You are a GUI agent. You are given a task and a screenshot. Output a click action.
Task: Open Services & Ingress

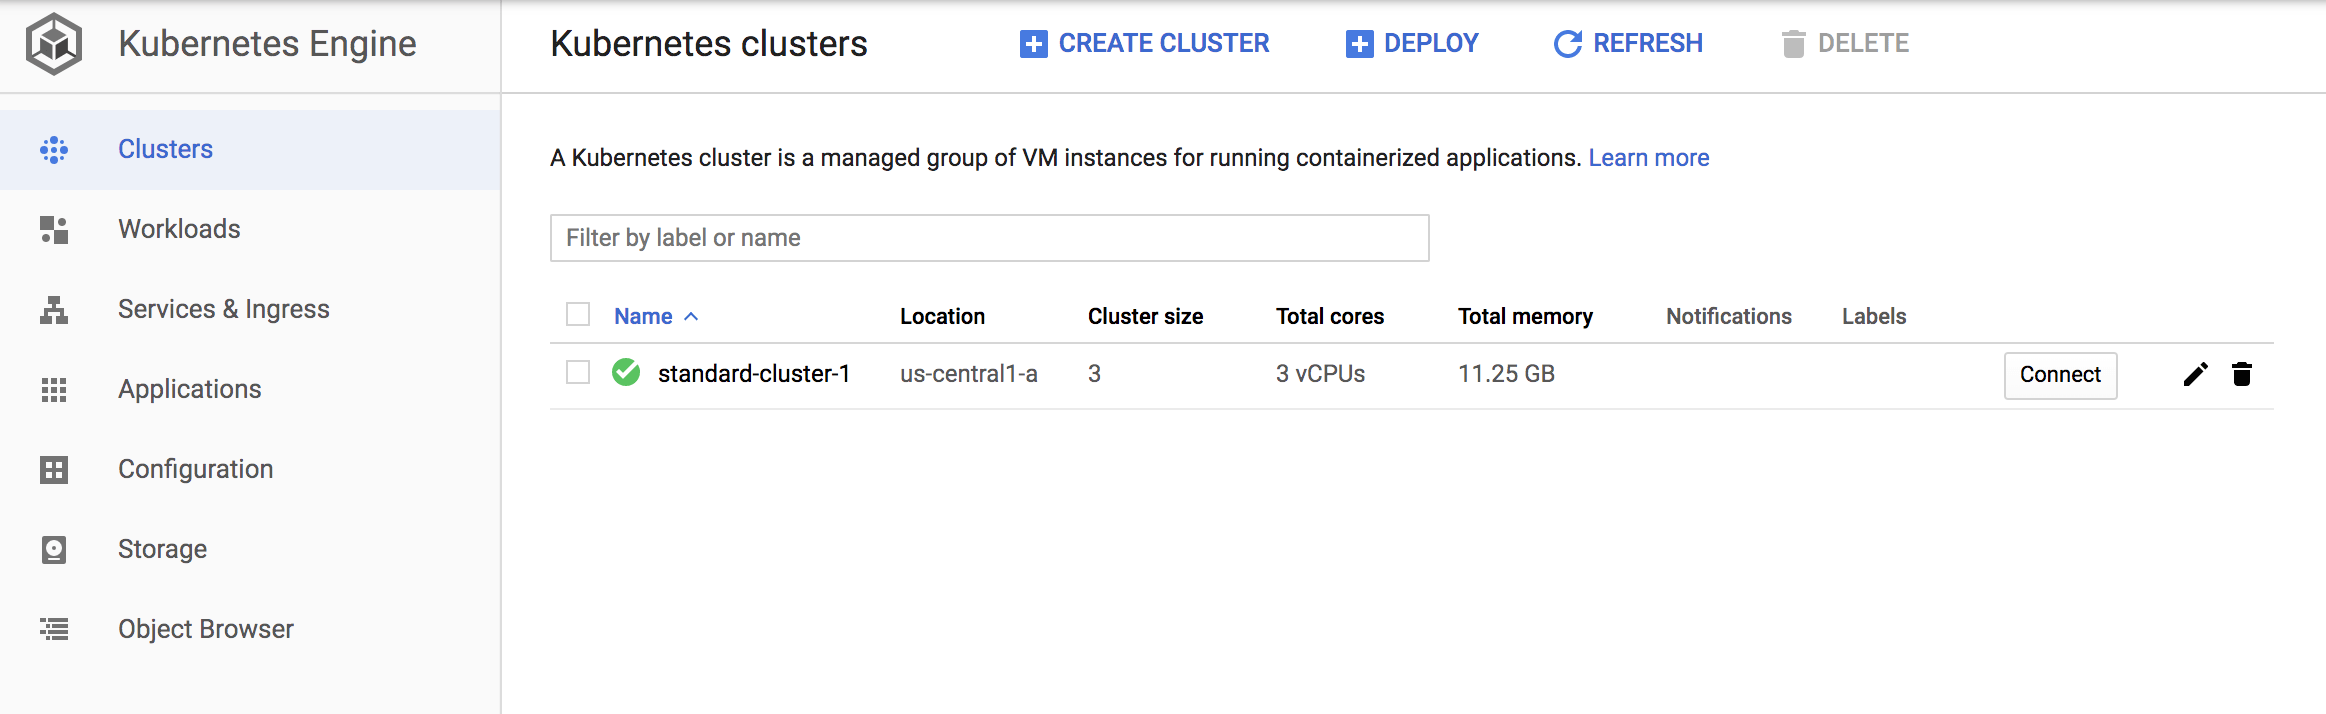point(250,309)
